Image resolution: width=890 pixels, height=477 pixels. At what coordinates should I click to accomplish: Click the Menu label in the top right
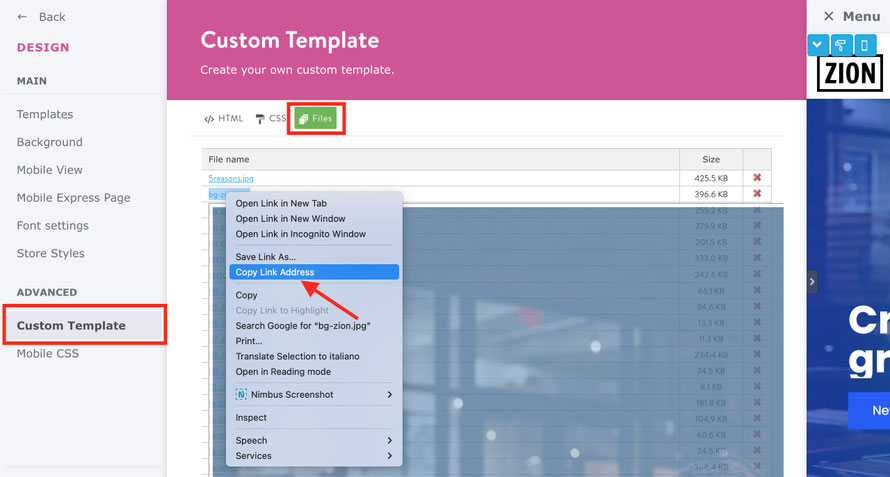(x=861, y=16)
